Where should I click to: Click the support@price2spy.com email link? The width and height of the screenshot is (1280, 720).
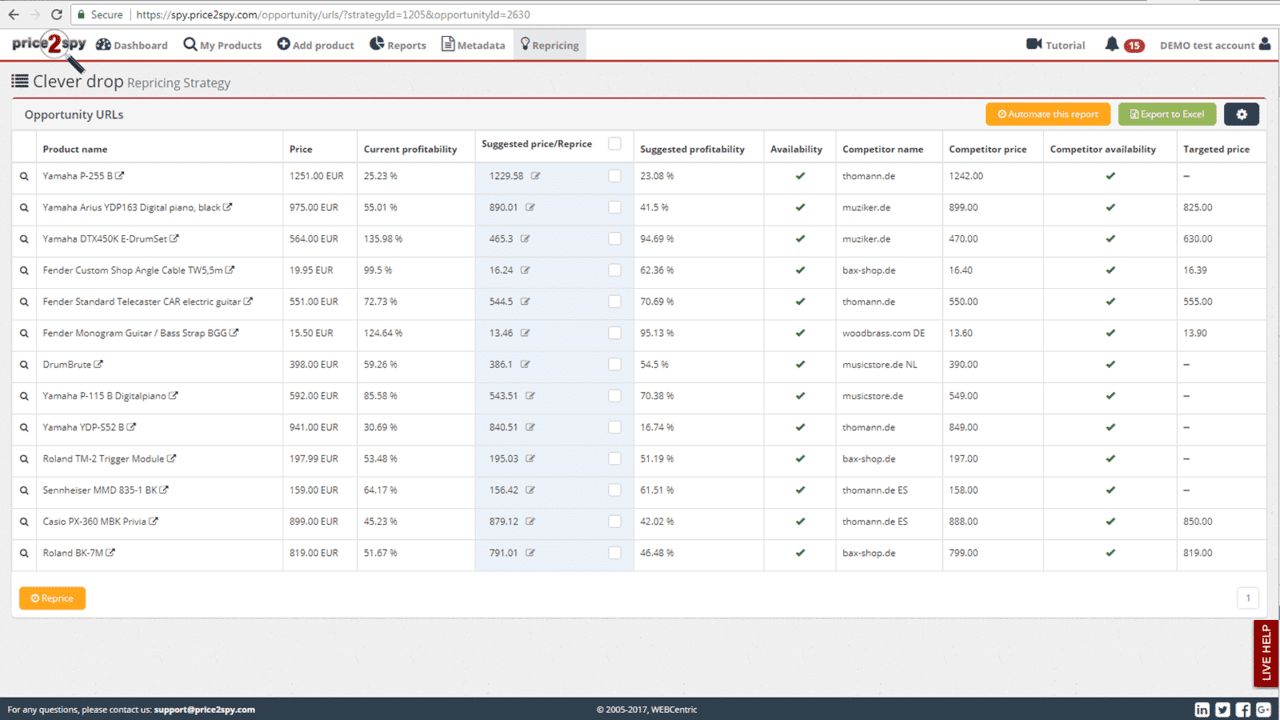tap(204, 710)
